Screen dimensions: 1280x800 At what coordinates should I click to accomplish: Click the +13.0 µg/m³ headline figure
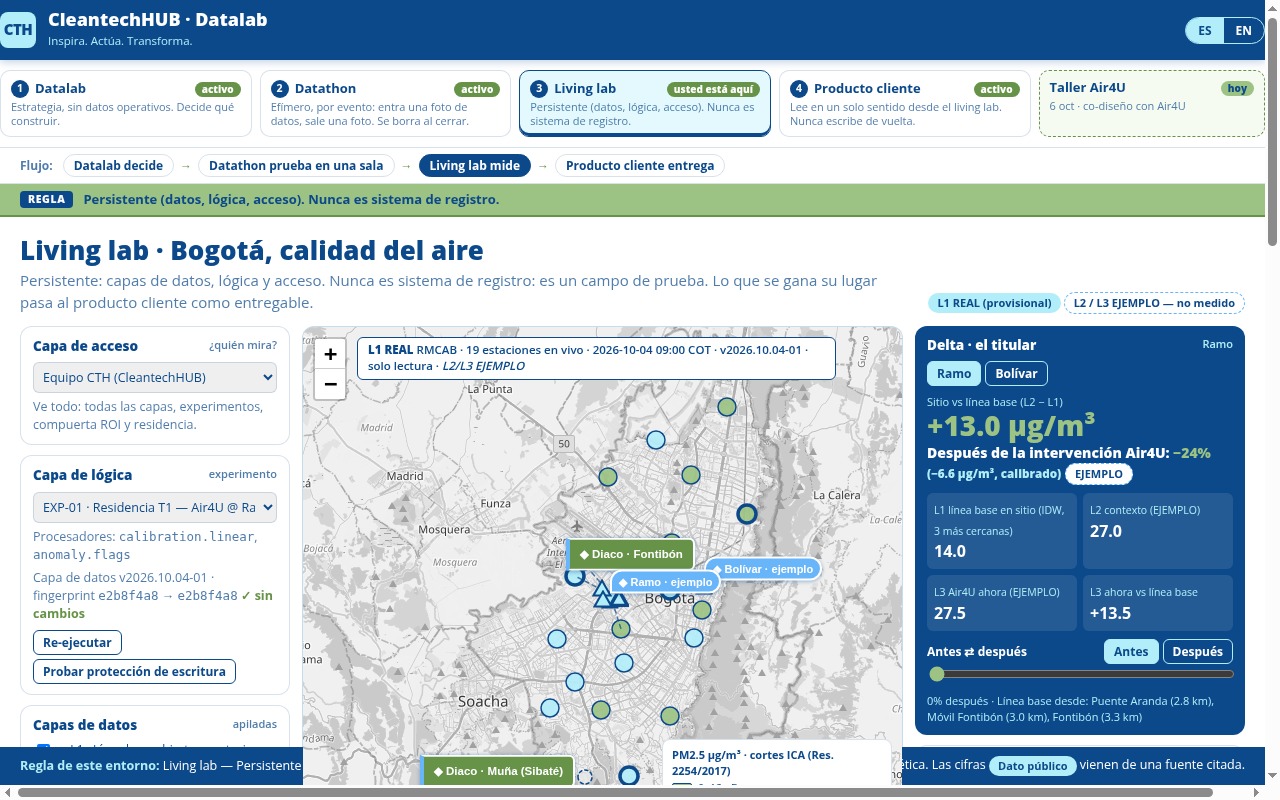[x=1011, y=426]
